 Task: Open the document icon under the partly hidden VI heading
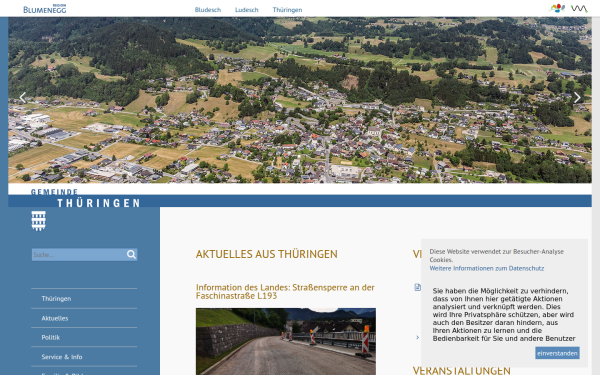pos(417,287)
